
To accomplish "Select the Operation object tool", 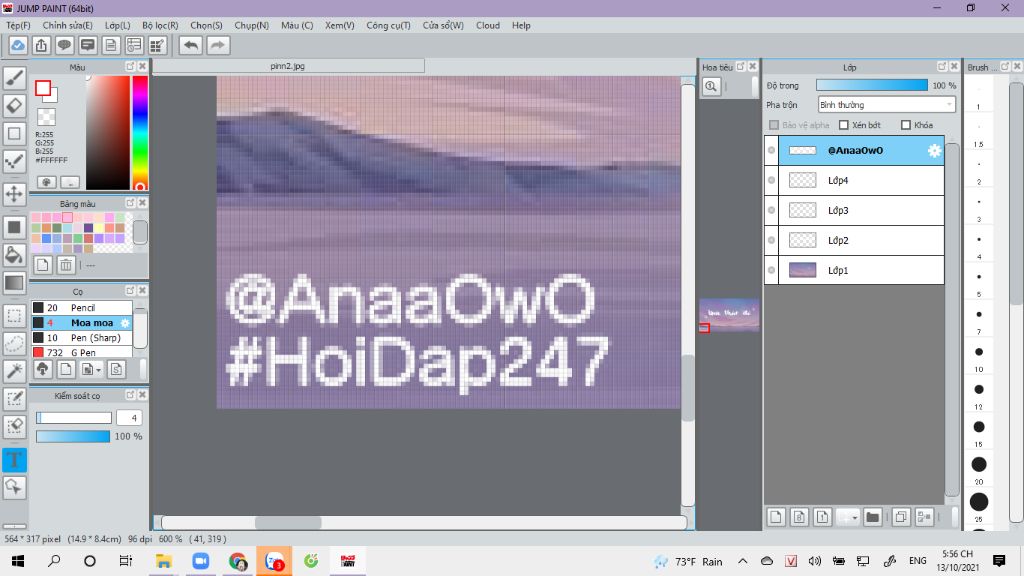I will coord(14,487).
